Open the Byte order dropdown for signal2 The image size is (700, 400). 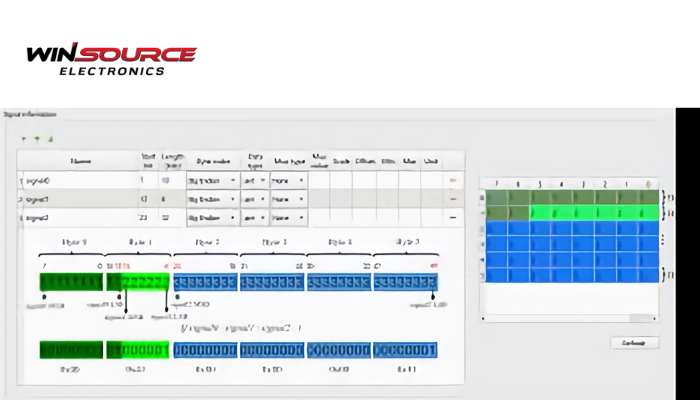pos(214,217)
